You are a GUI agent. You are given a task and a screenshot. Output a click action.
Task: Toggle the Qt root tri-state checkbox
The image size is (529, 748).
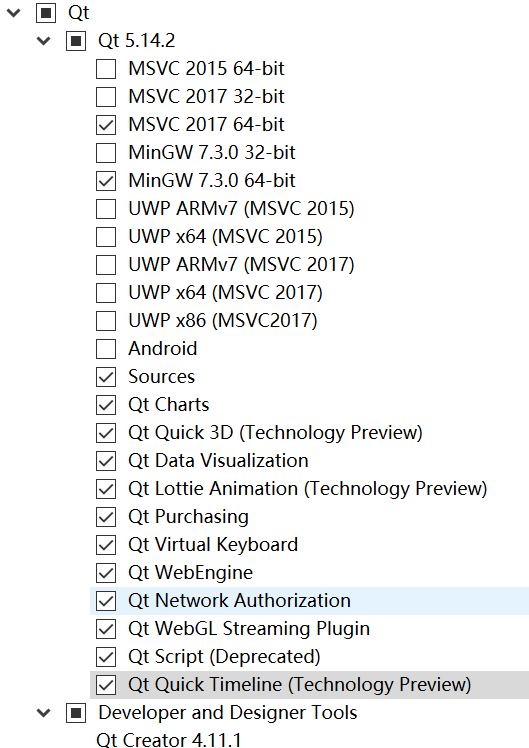pos(46,13)
